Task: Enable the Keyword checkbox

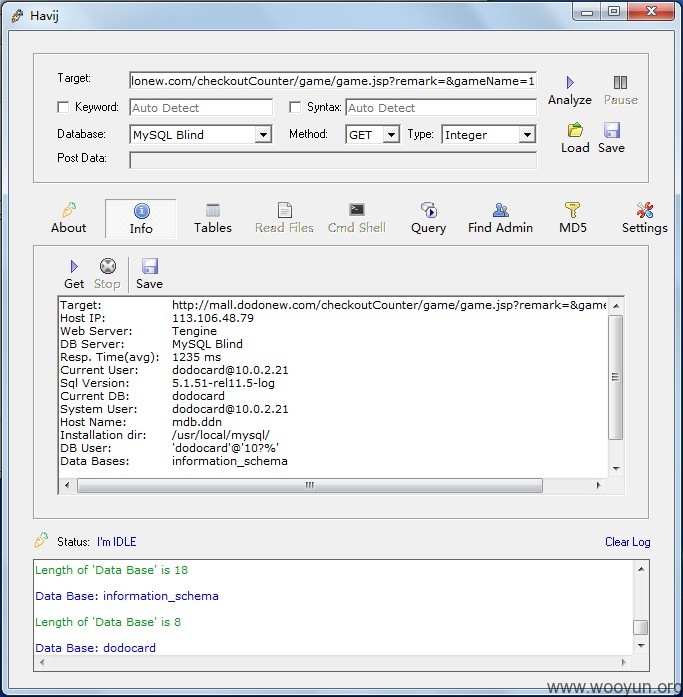Action: coord(63,107)
